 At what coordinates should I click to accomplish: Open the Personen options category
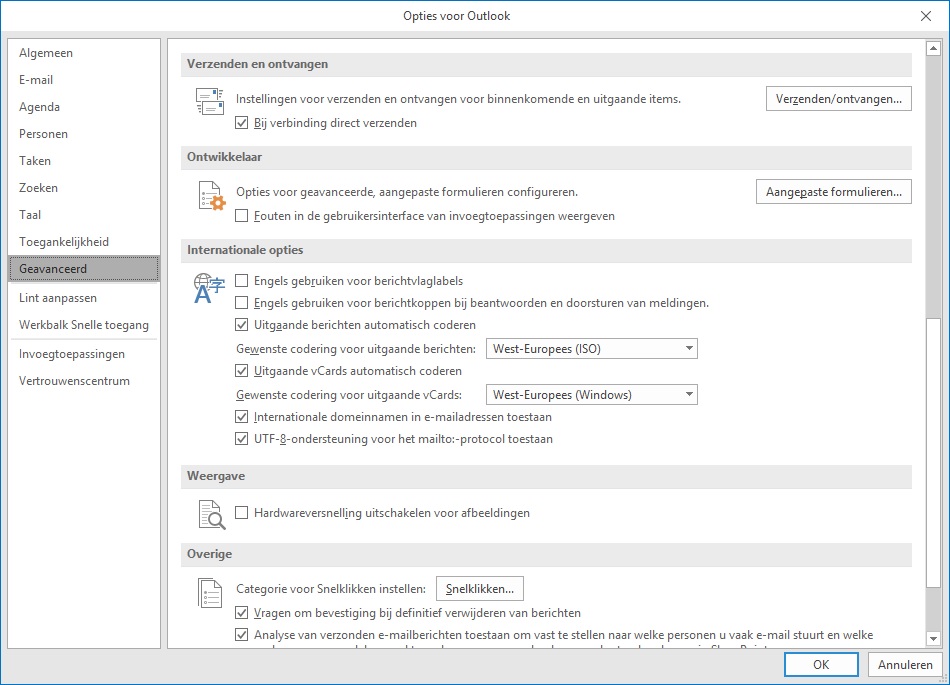click(84, 134)
